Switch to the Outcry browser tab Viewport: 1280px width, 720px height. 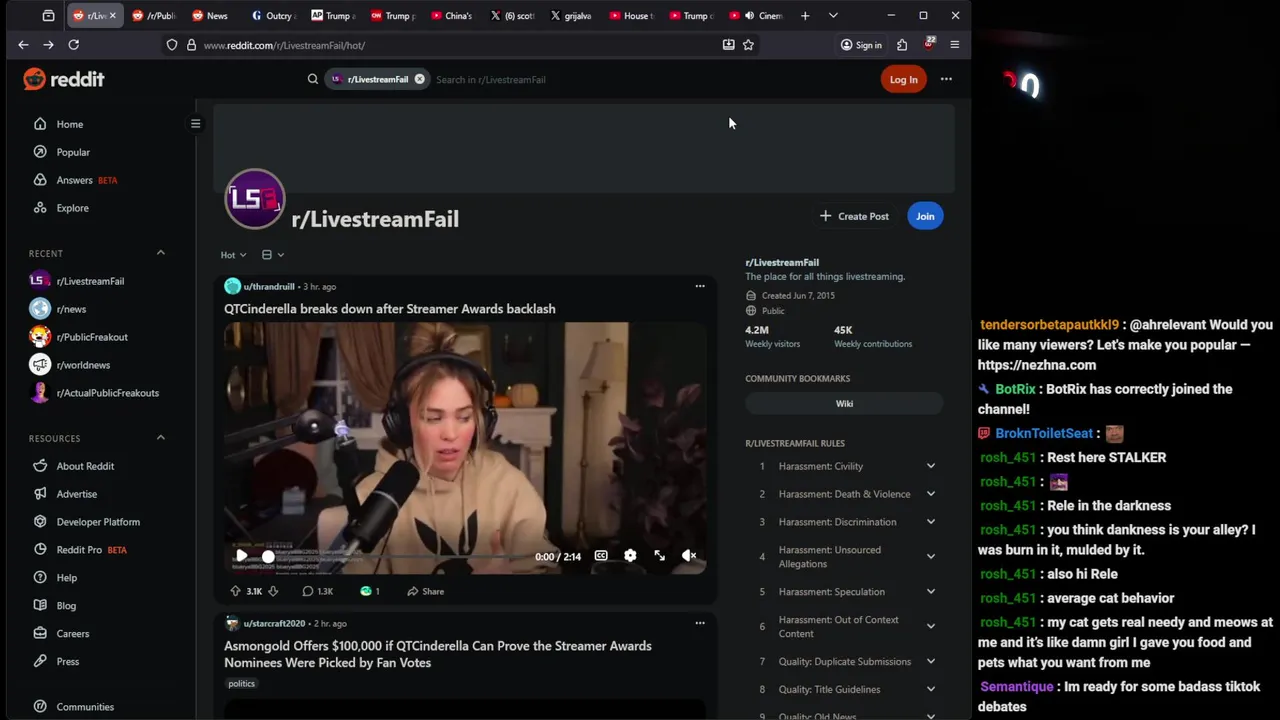tap(272, 16)
